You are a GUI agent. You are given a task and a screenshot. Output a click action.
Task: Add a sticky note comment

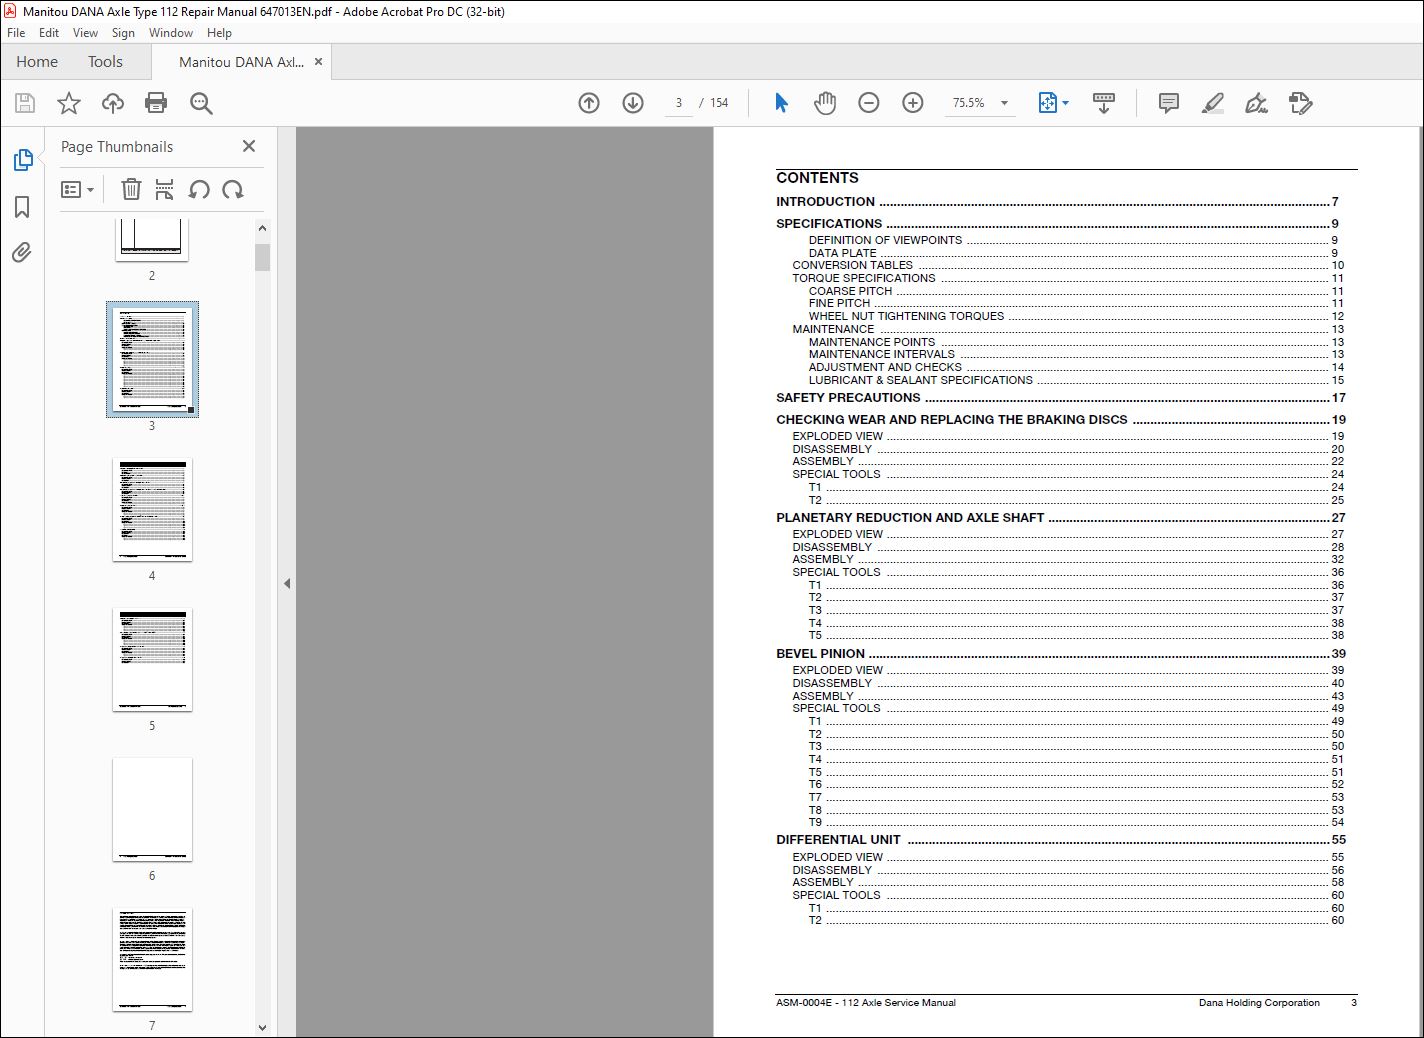click(x=1168, y=103)
